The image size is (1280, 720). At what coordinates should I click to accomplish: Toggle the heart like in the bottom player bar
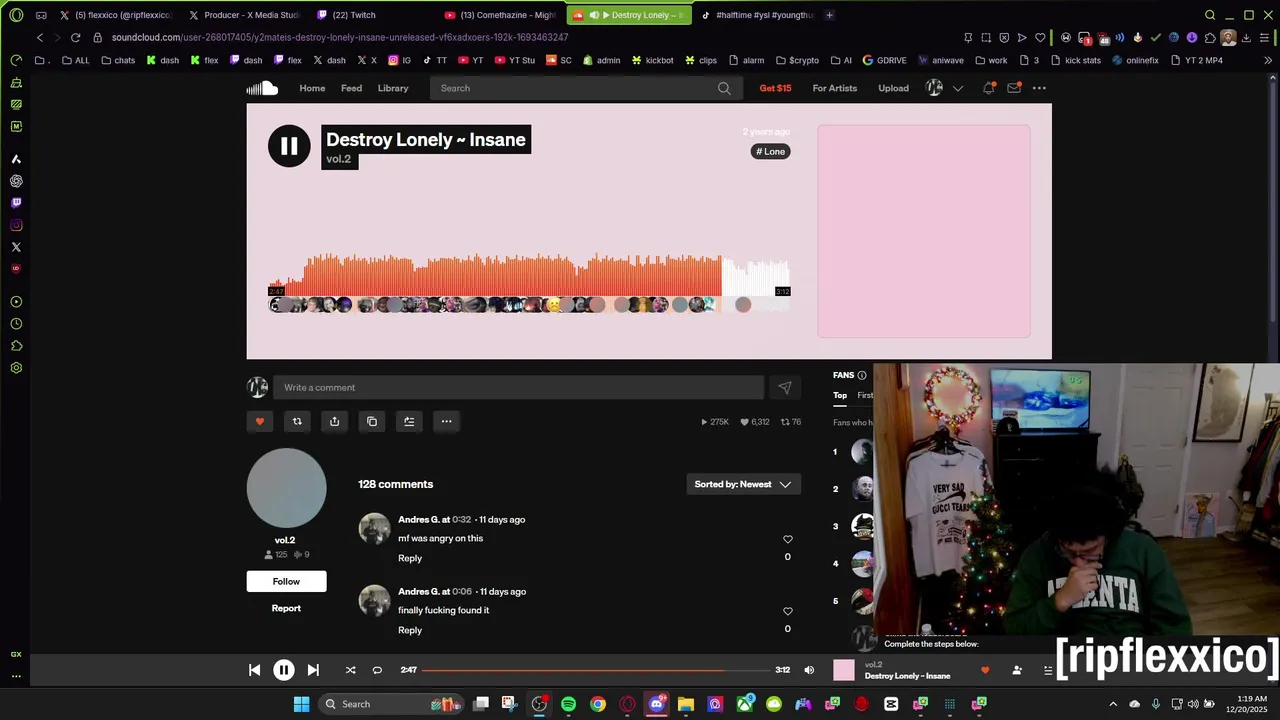tap(985, 670)
